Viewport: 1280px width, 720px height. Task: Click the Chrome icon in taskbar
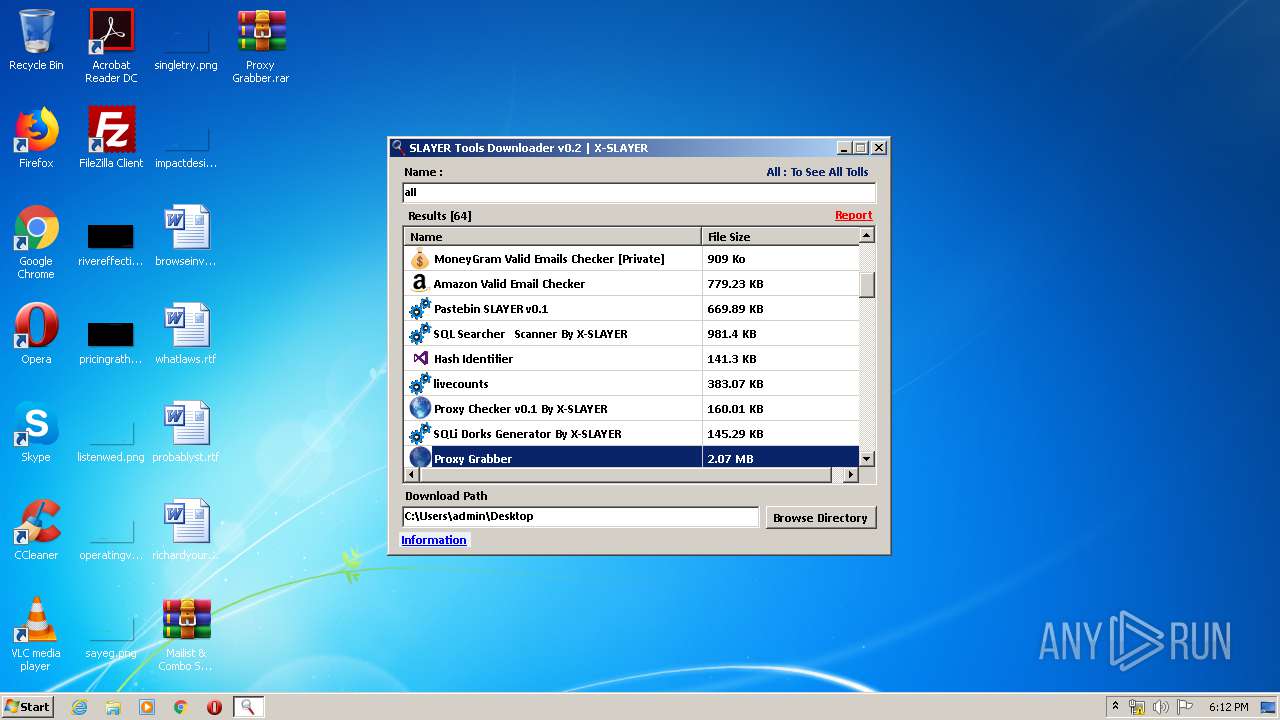coord(181,707)
